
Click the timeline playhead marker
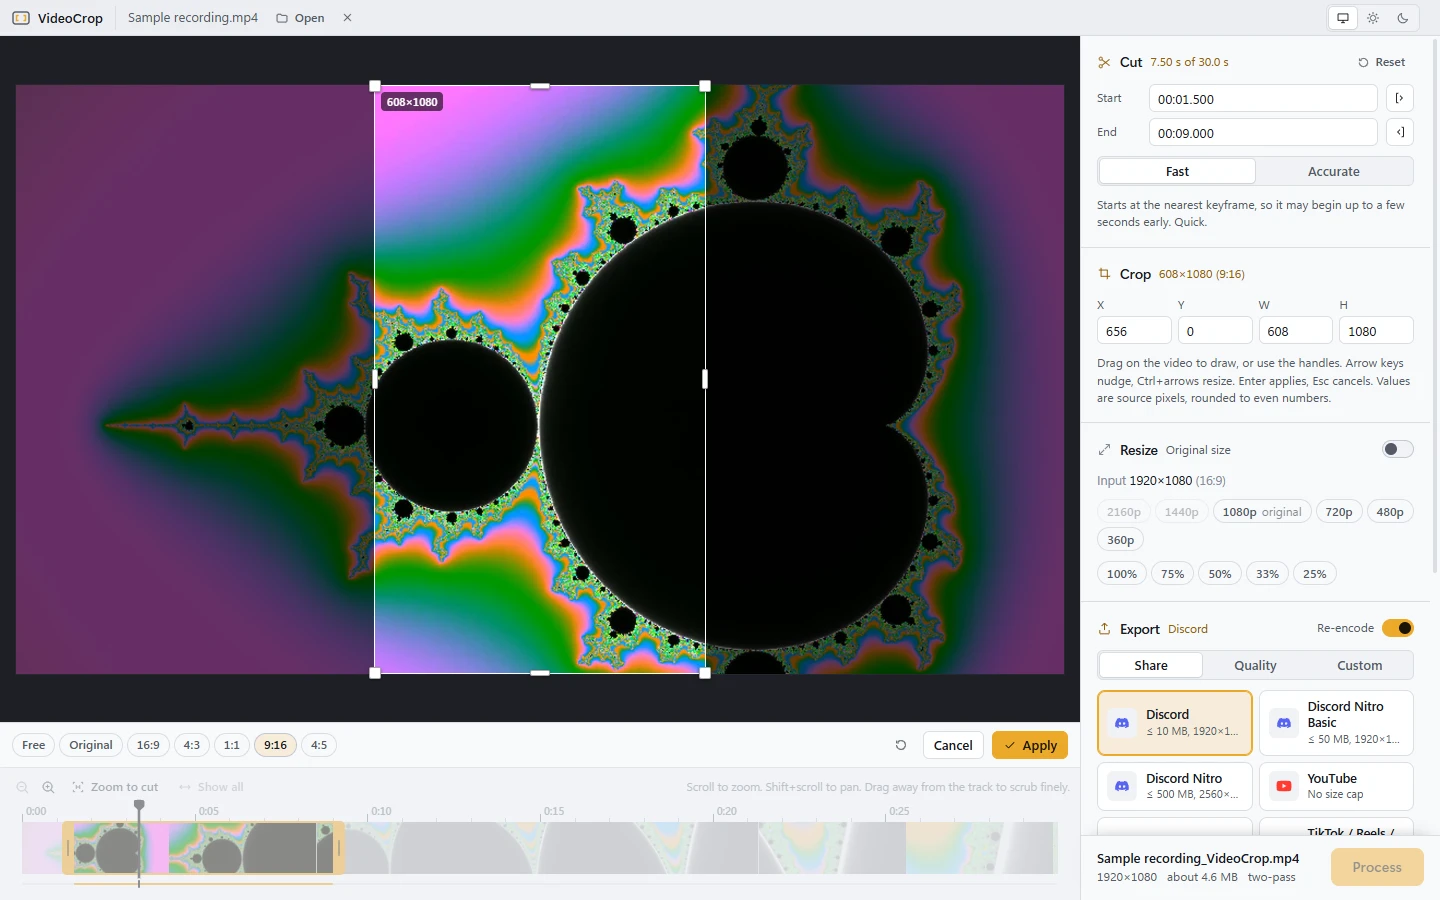(x=139, y=805)
